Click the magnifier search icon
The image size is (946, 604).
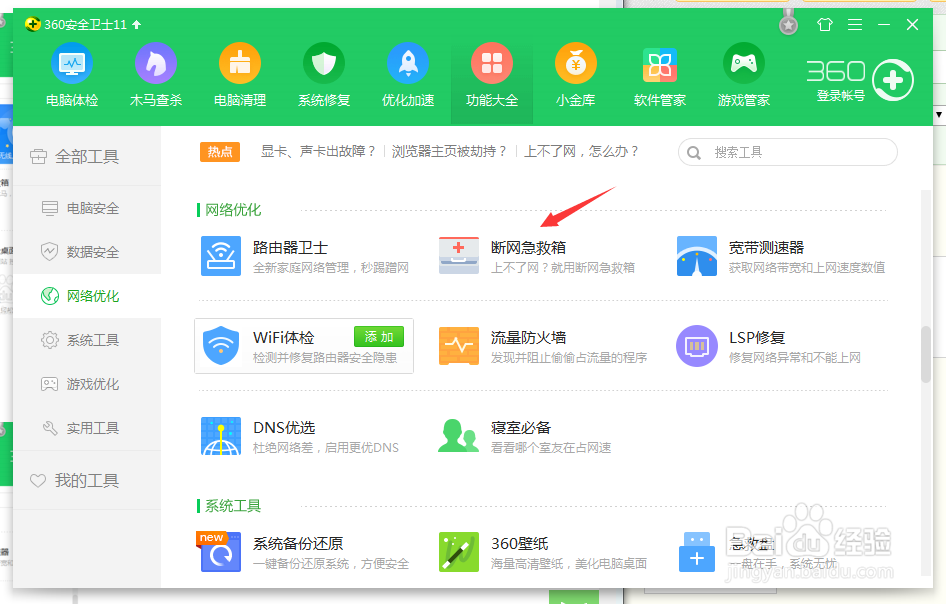[x=694, y=153]
